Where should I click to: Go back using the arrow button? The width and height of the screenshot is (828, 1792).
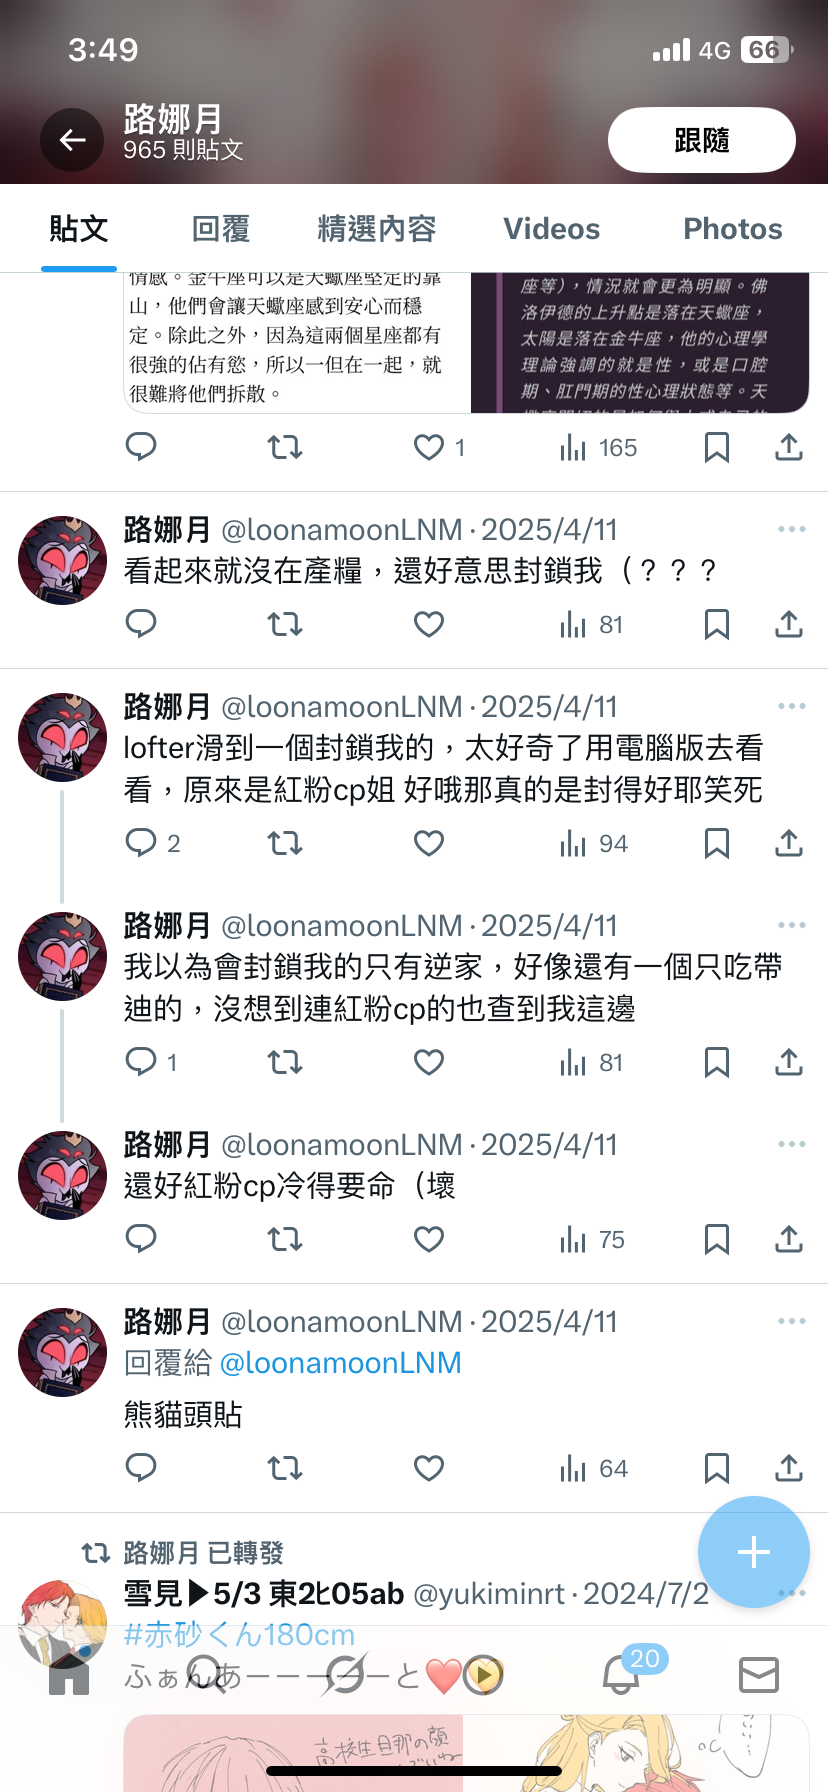pos(72,140)
